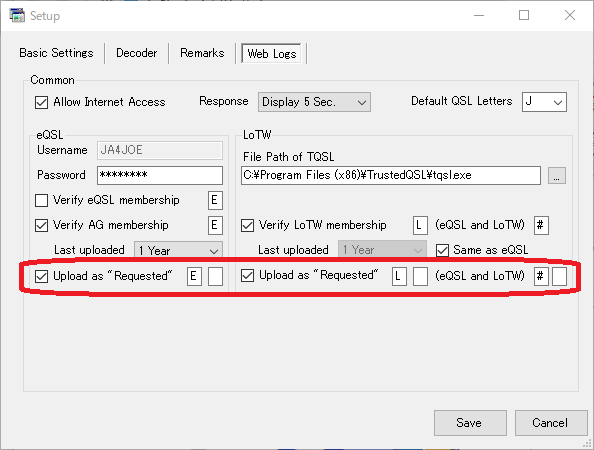Viewport: 594px width, 450px height.
Task: Open the Default QSL Letters dropdown
Action: [x=544, y=102]
